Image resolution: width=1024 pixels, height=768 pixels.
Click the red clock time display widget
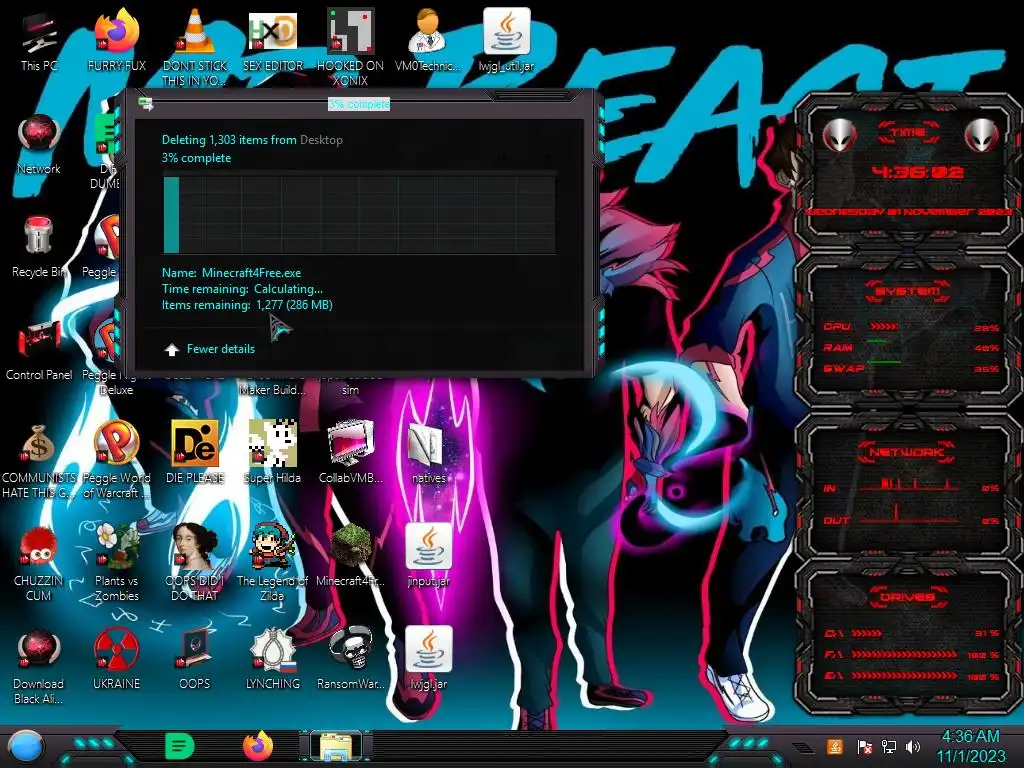coord(918,172)
